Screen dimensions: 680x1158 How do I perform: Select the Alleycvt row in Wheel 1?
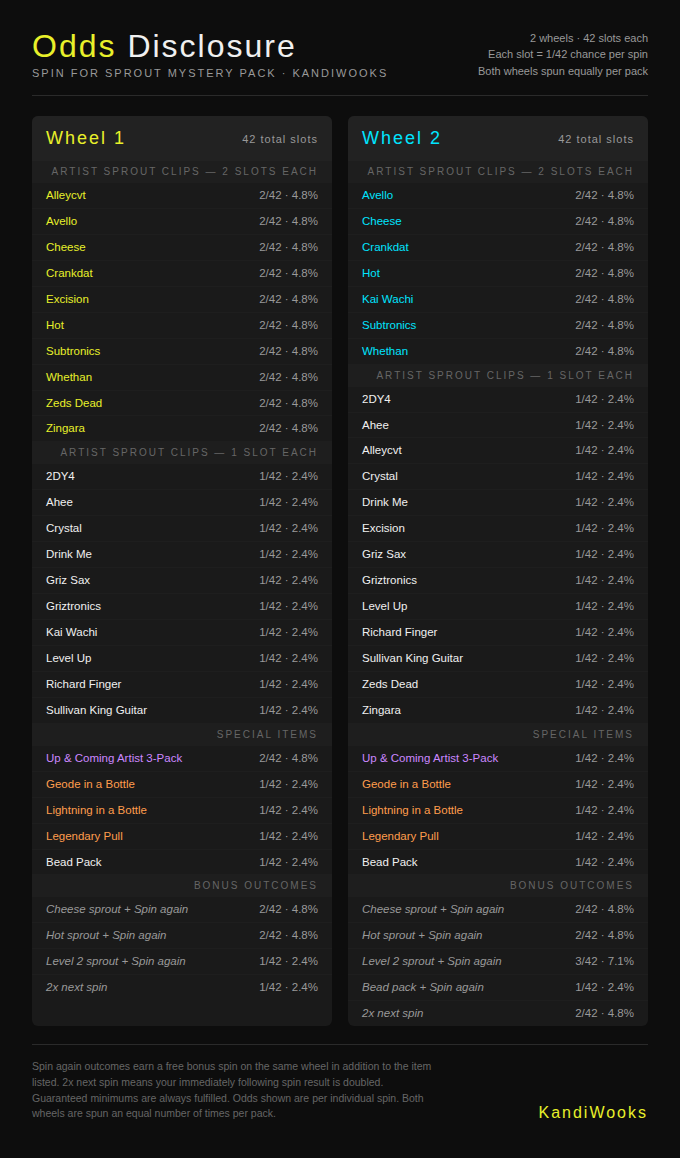click(x=182, y=196)
